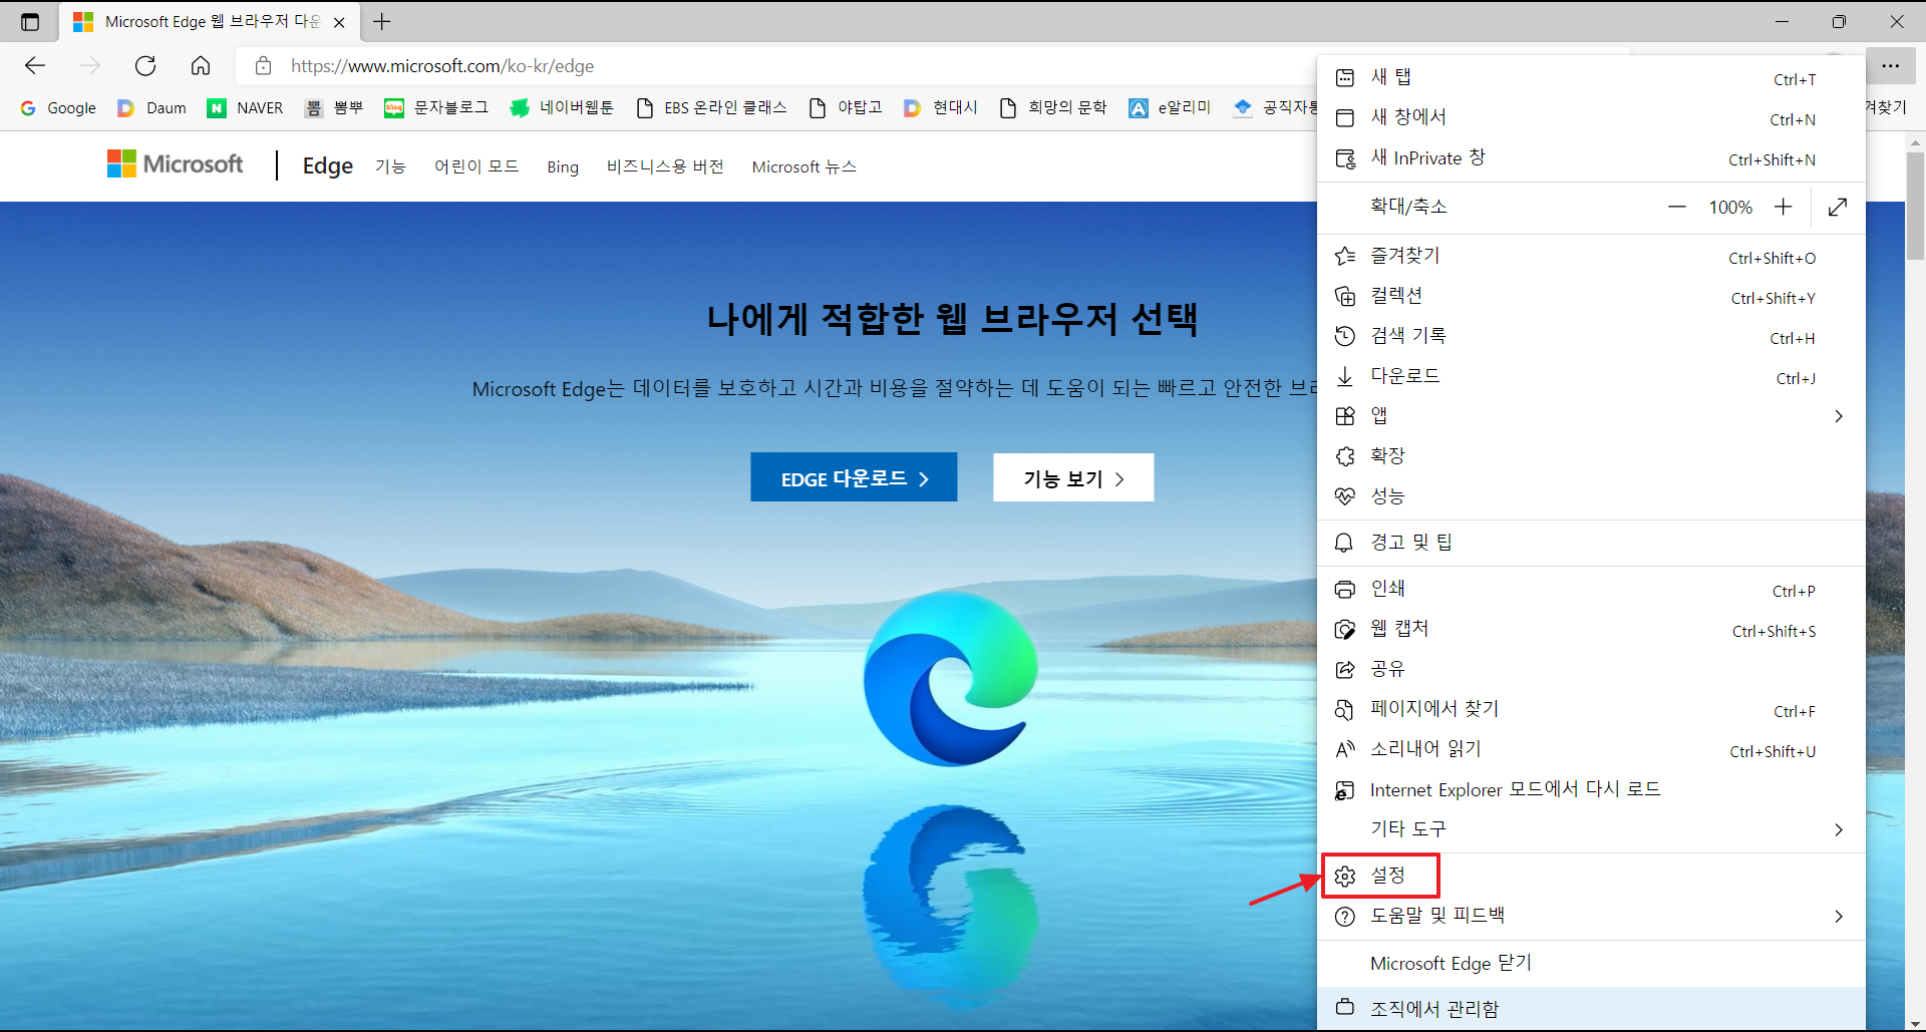
Task: Open 설정 from menu
Action: (x=1591, y=876)
